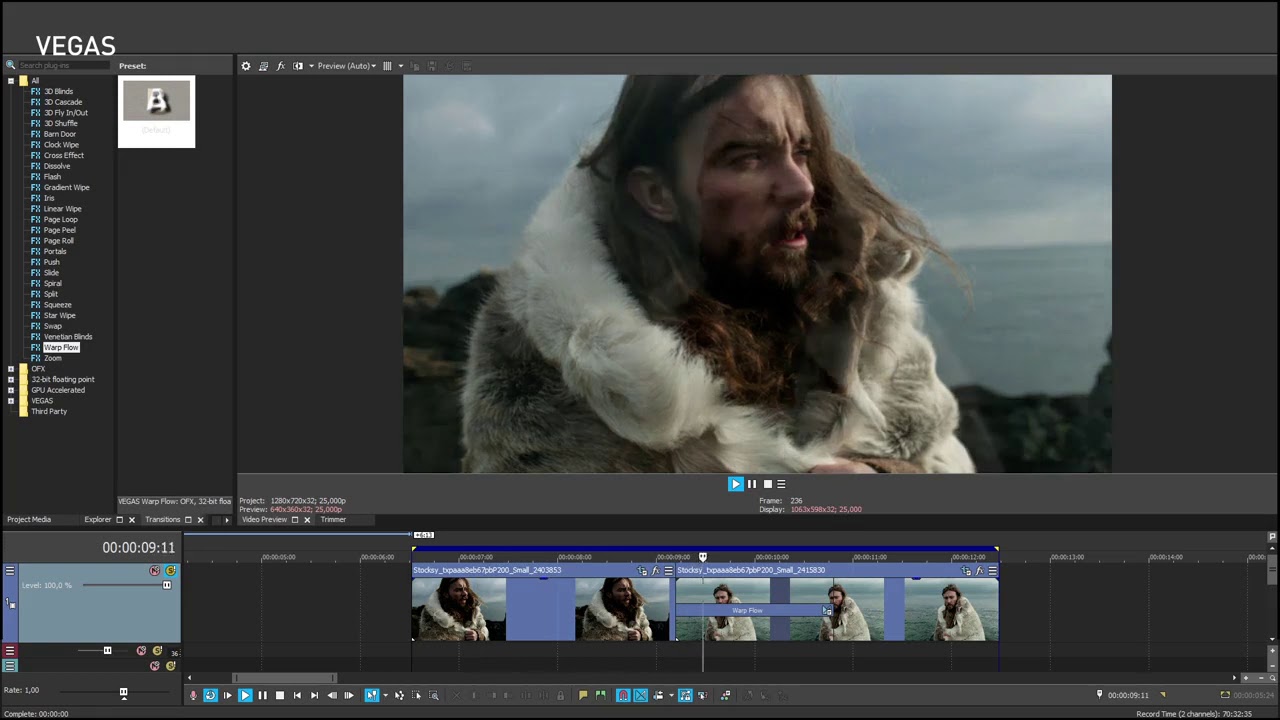This screenshot has width=1280, height=720.
Task: Expand the GPU Accelerated folder
Action: click(11, 390)
